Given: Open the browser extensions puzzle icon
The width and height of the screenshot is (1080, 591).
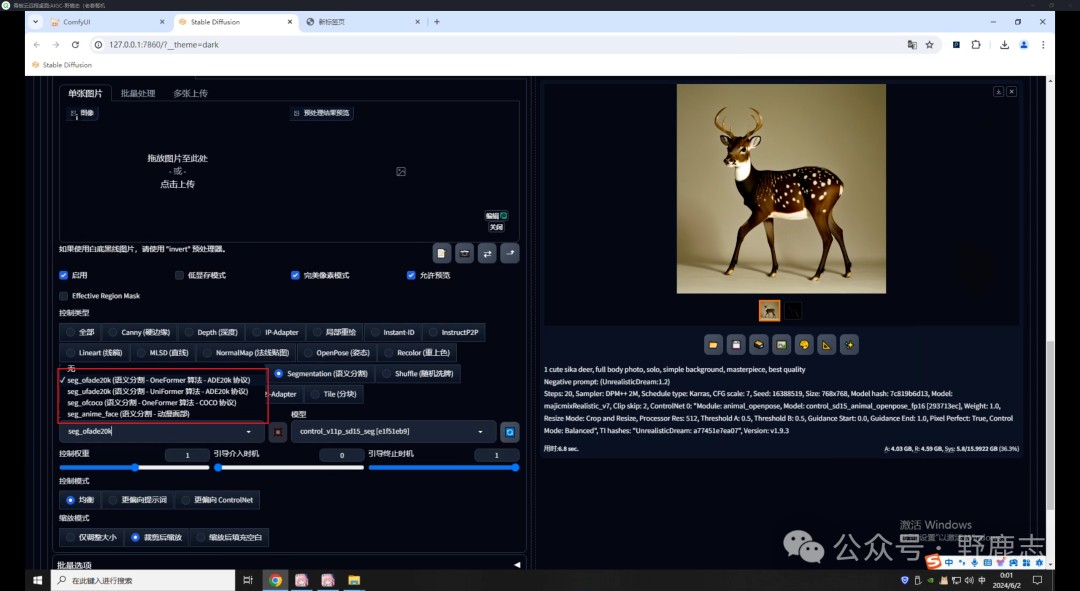Looking at the screenshot, I should click(976, 45).
